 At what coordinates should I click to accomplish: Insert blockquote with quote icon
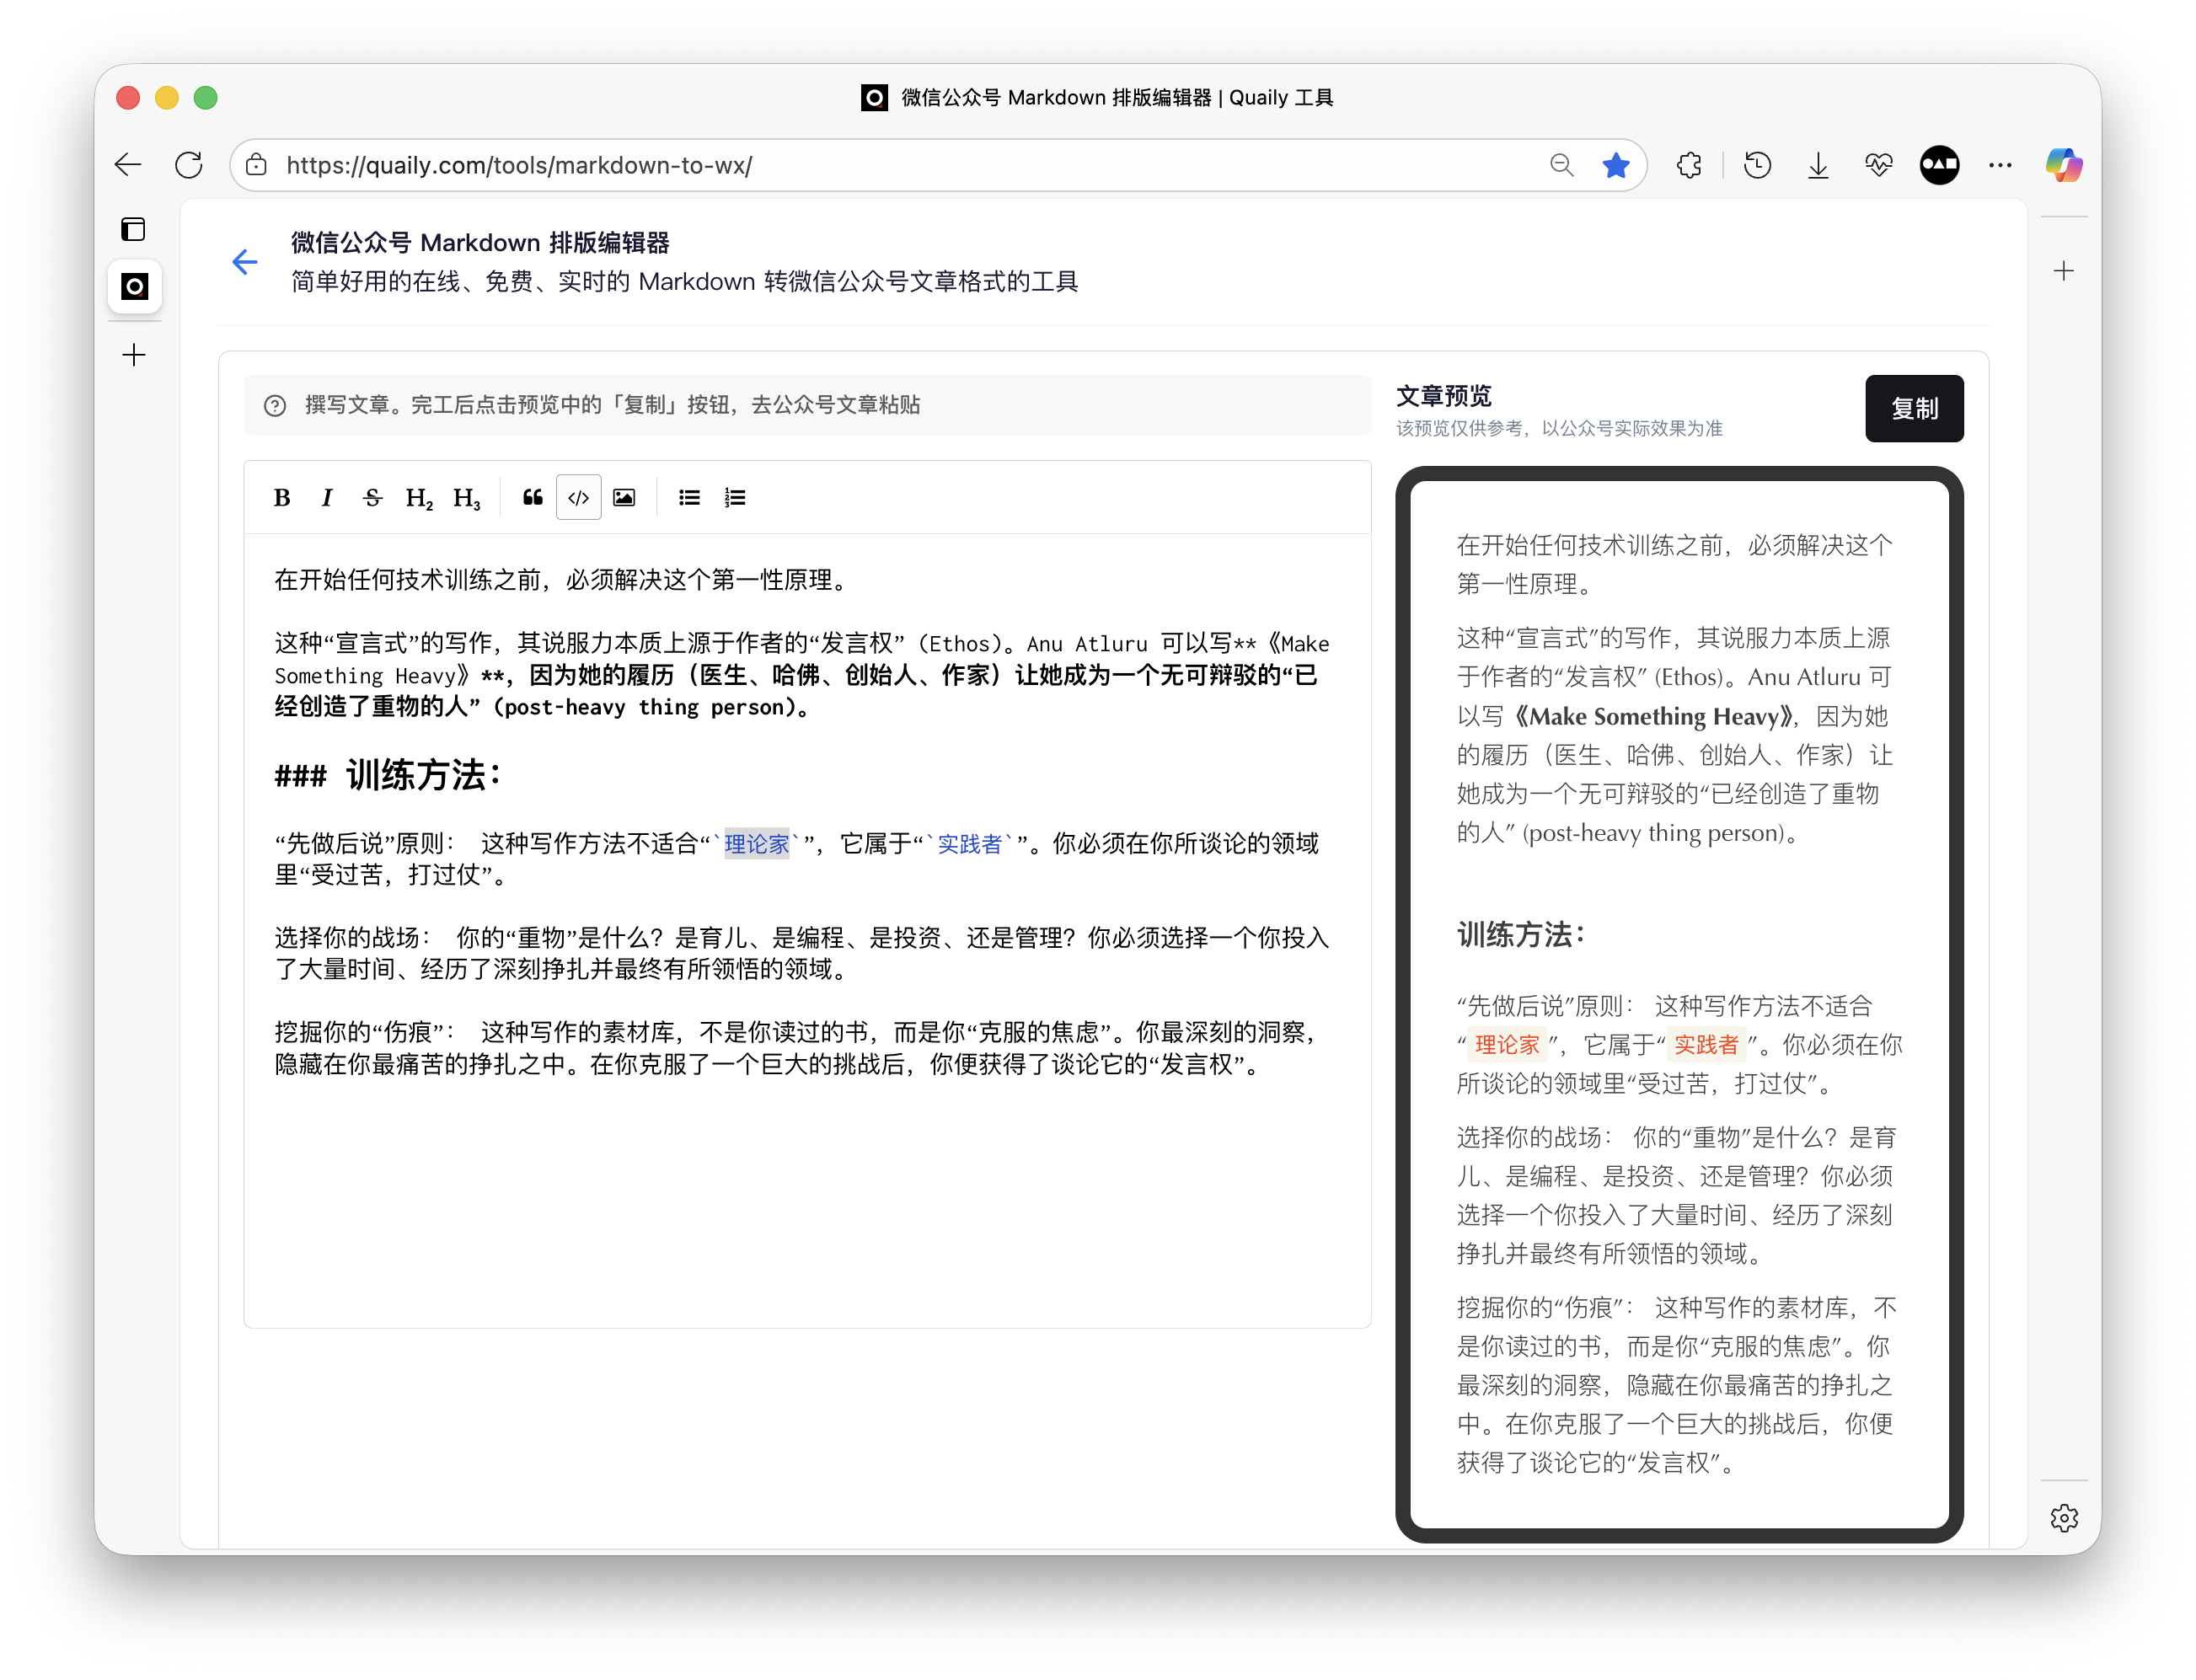tap(533, 497)
